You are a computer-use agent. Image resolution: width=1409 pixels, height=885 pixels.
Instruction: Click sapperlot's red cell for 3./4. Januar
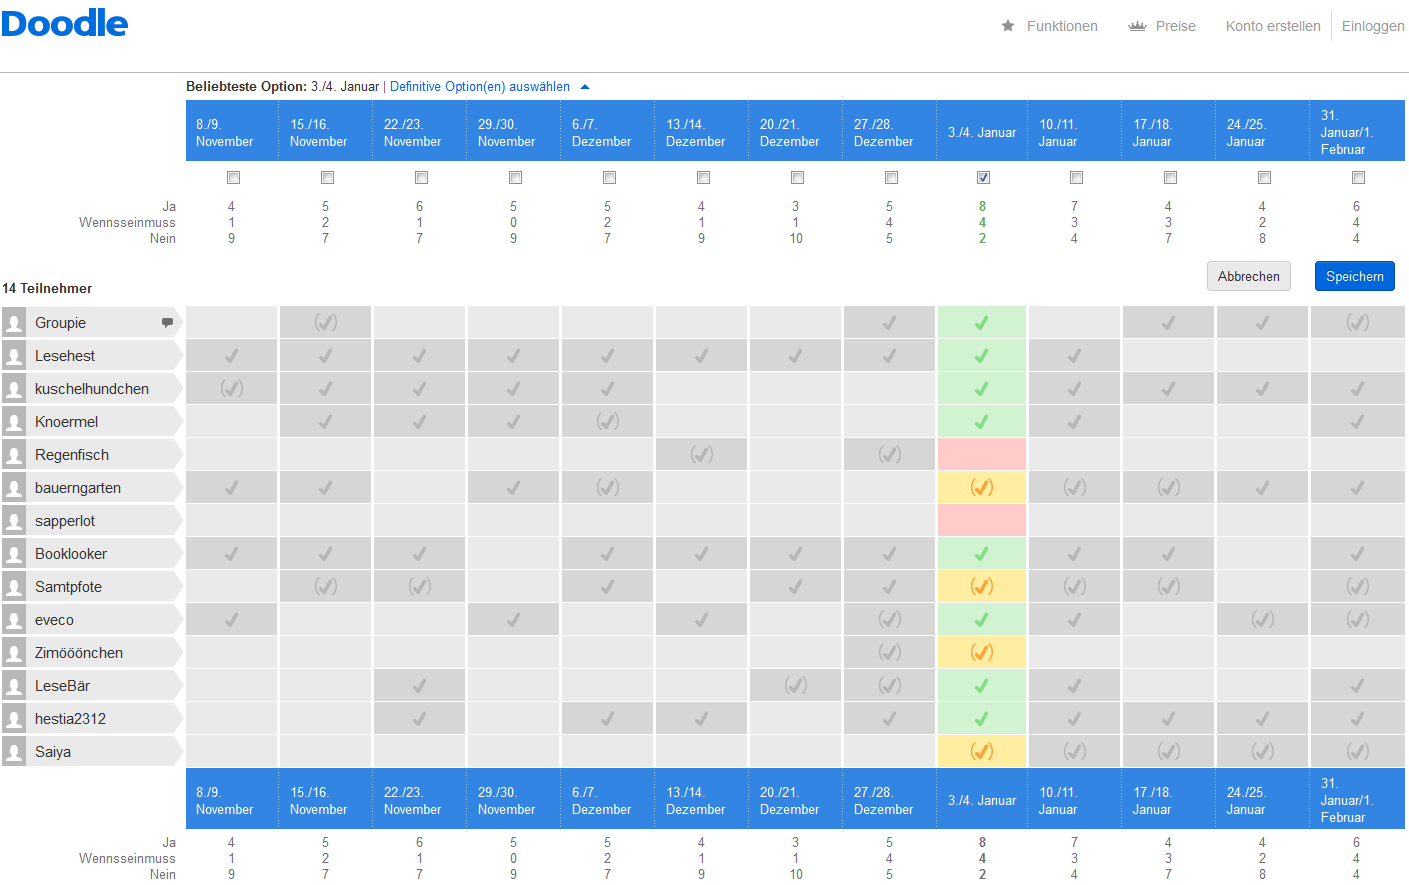[981, 520]
